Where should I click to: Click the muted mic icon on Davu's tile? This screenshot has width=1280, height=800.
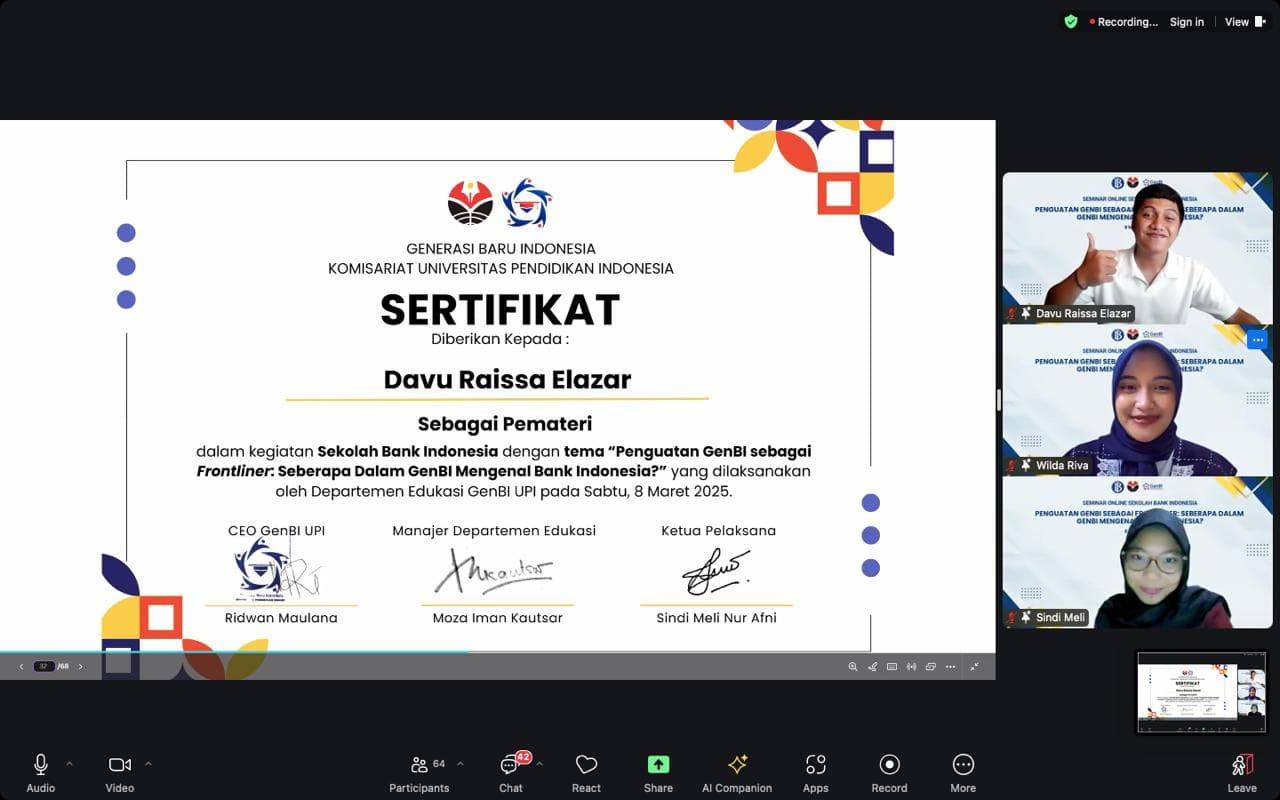(1012, 313)
